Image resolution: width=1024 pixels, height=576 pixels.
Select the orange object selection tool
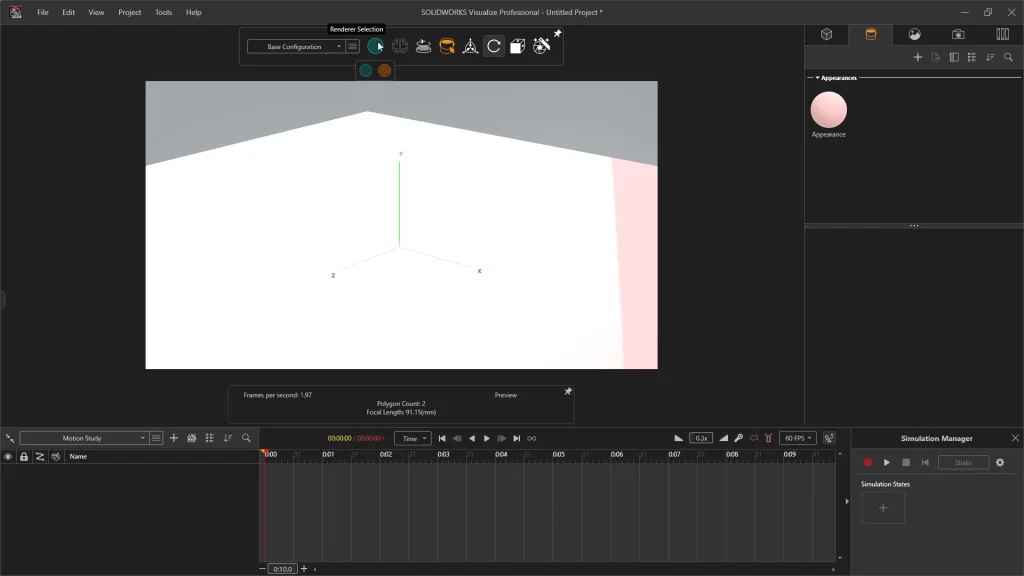point(447,46)
